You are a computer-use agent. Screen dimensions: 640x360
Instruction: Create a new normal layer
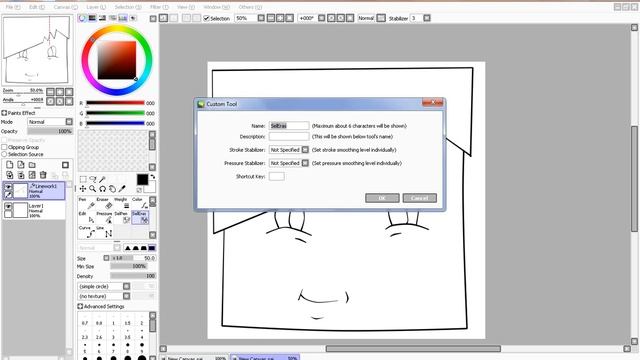click(x=9, y=165)
